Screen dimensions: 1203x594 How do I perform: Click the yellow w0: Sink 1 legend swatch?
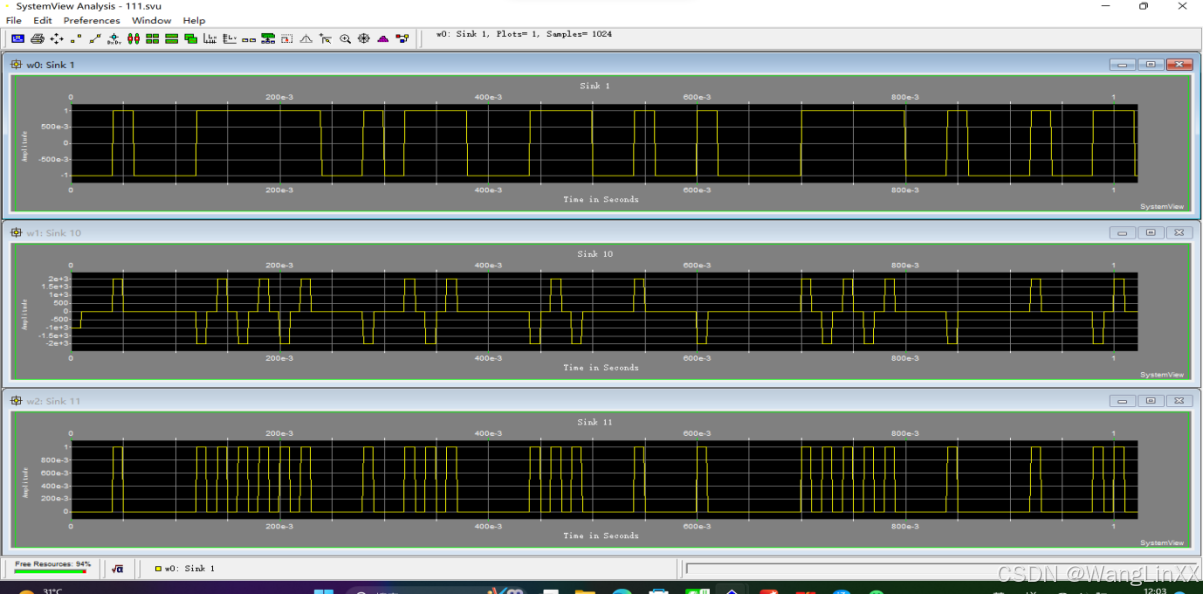point(158,569)
